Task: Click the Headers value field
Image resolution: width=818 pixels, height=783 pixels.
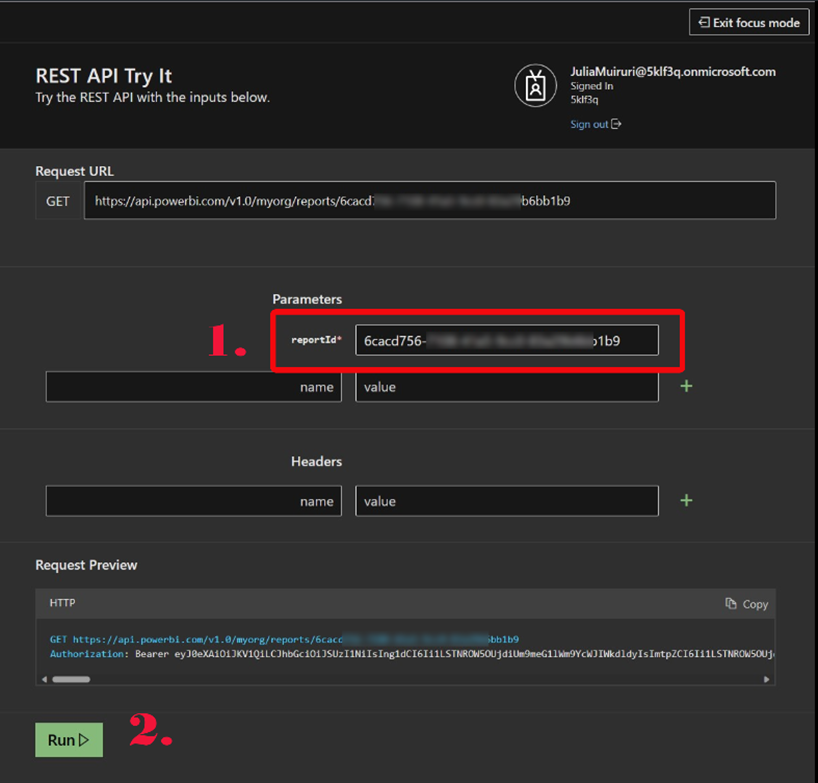Action: 507,501
